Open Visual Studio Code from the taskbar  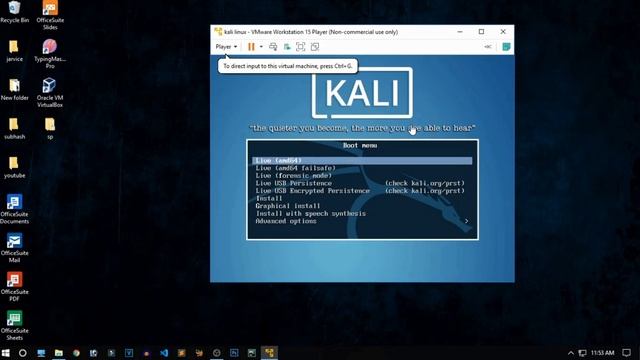click(x=164, y=353)
